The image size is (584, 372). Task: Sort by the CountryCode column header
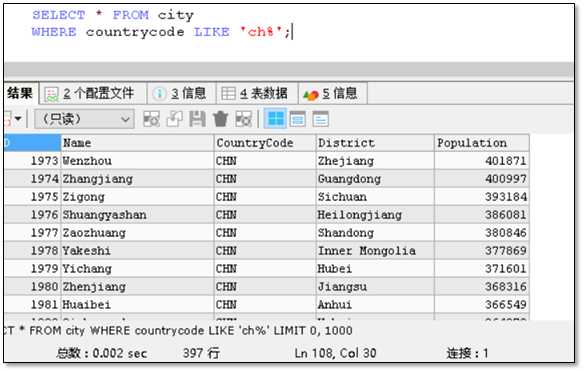point(265,143)
